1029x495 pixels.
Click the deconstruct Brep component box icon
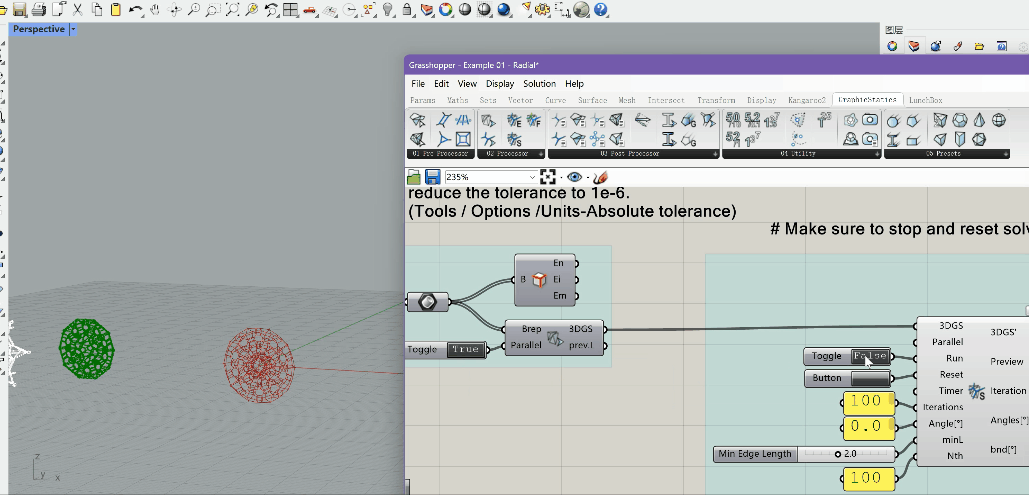tap(538, 280)
